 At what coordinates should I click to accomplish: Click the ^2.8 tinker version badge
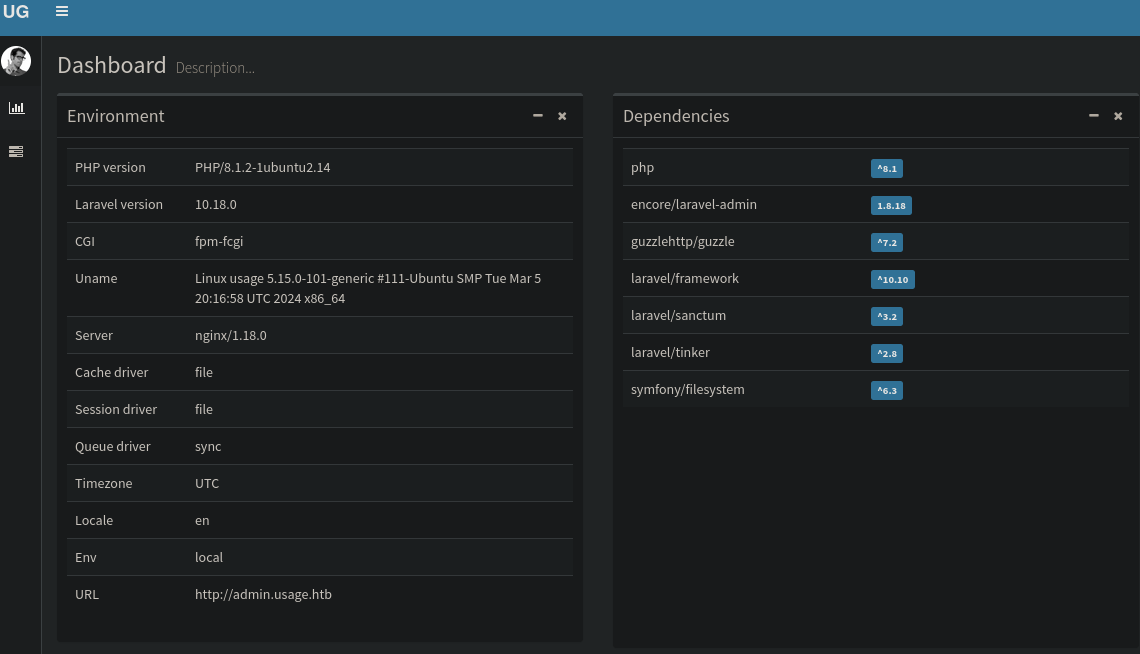[886, 354]
